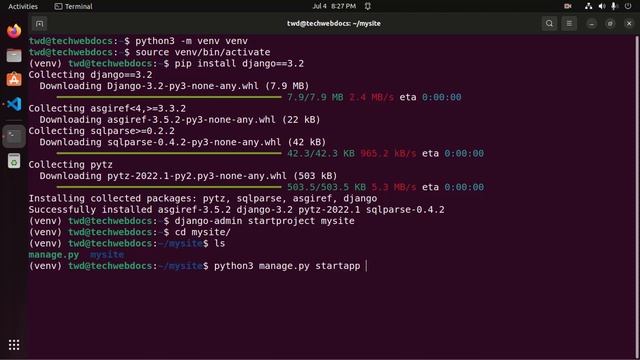
Task: Maximize the terminal window
Action: [x=610, y=24]
